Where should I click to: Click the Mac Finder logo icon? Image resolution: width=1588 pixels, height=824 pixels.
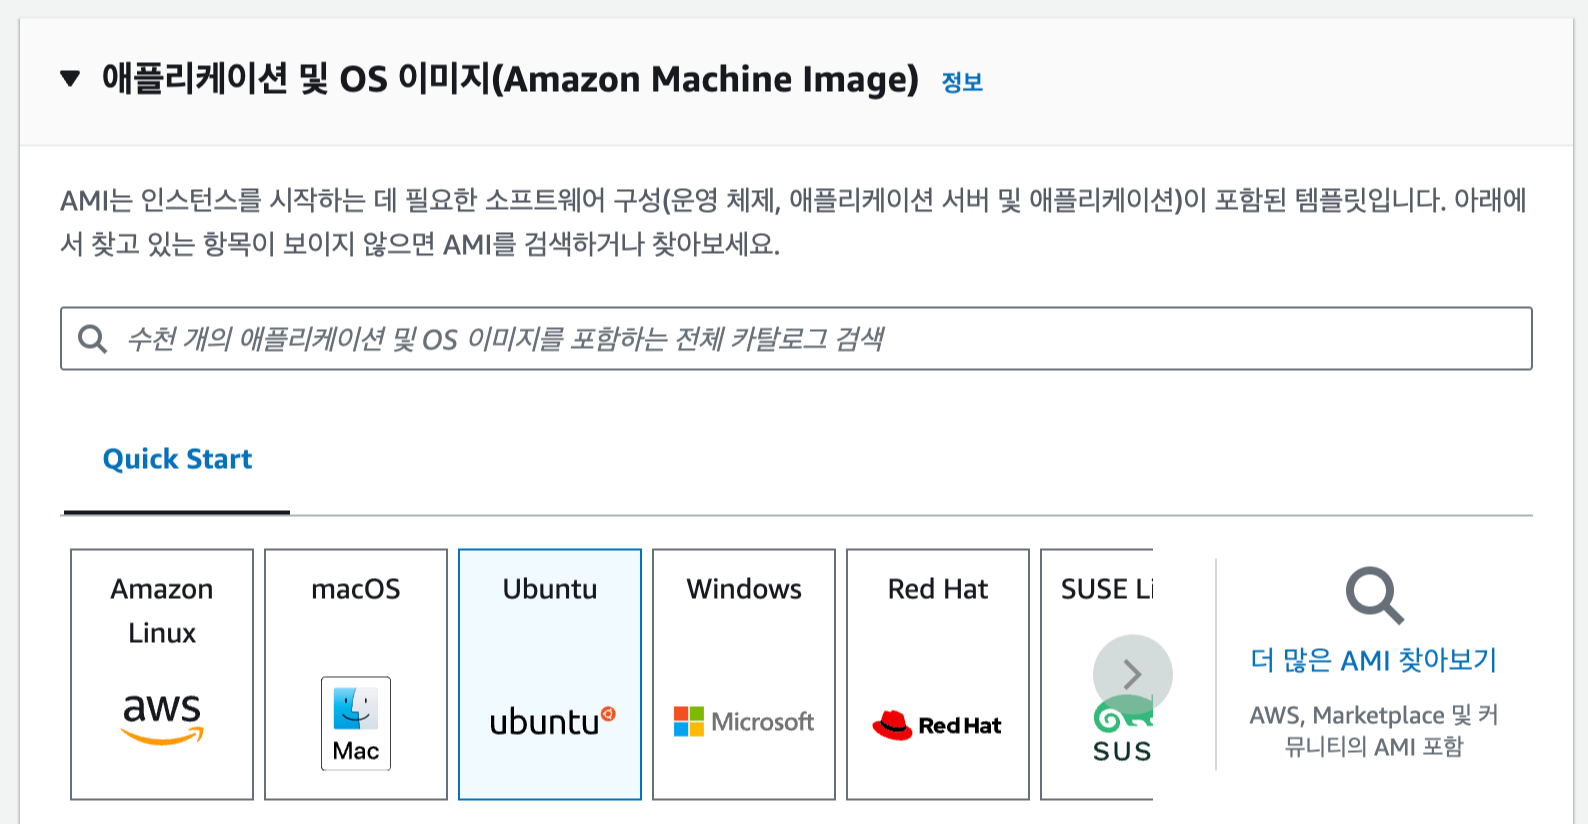[356, 724]
